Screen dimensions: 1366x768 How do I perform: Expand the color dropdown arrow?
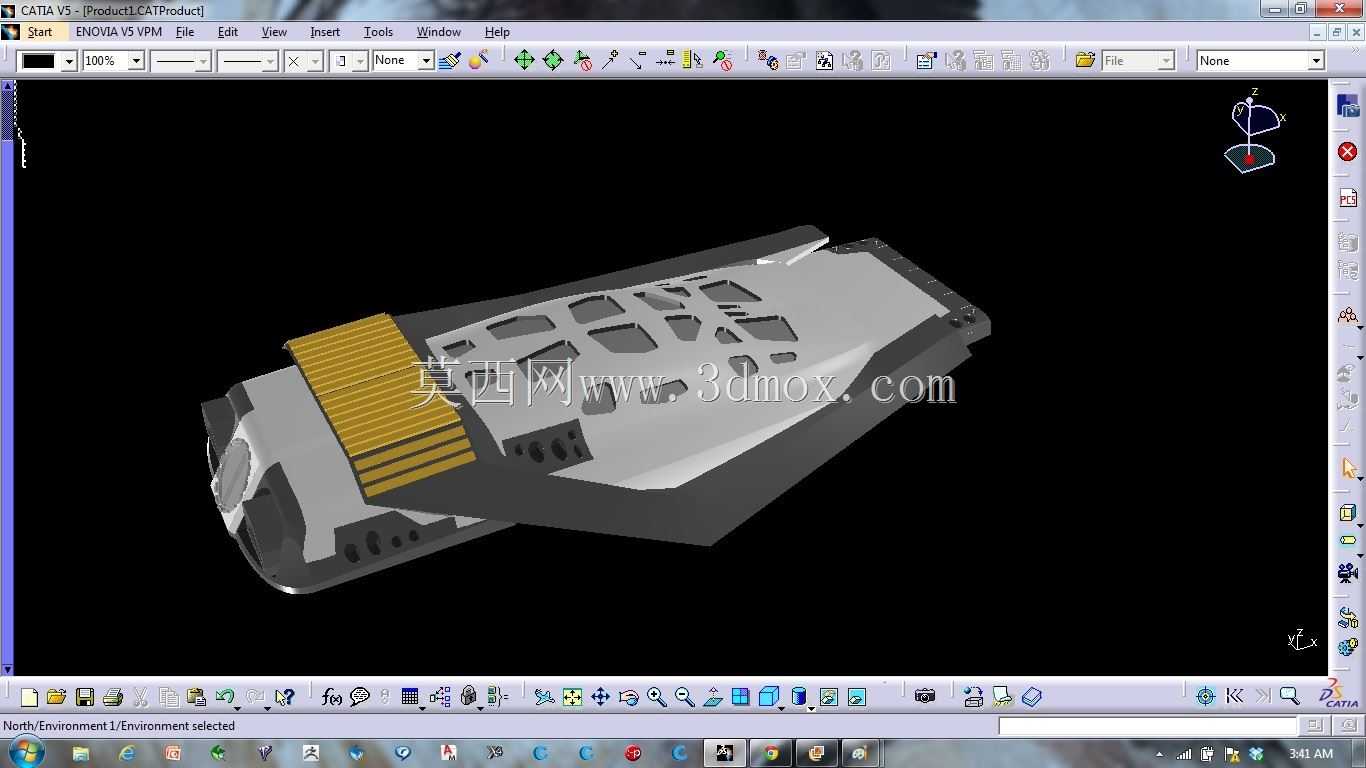[69, 61]
